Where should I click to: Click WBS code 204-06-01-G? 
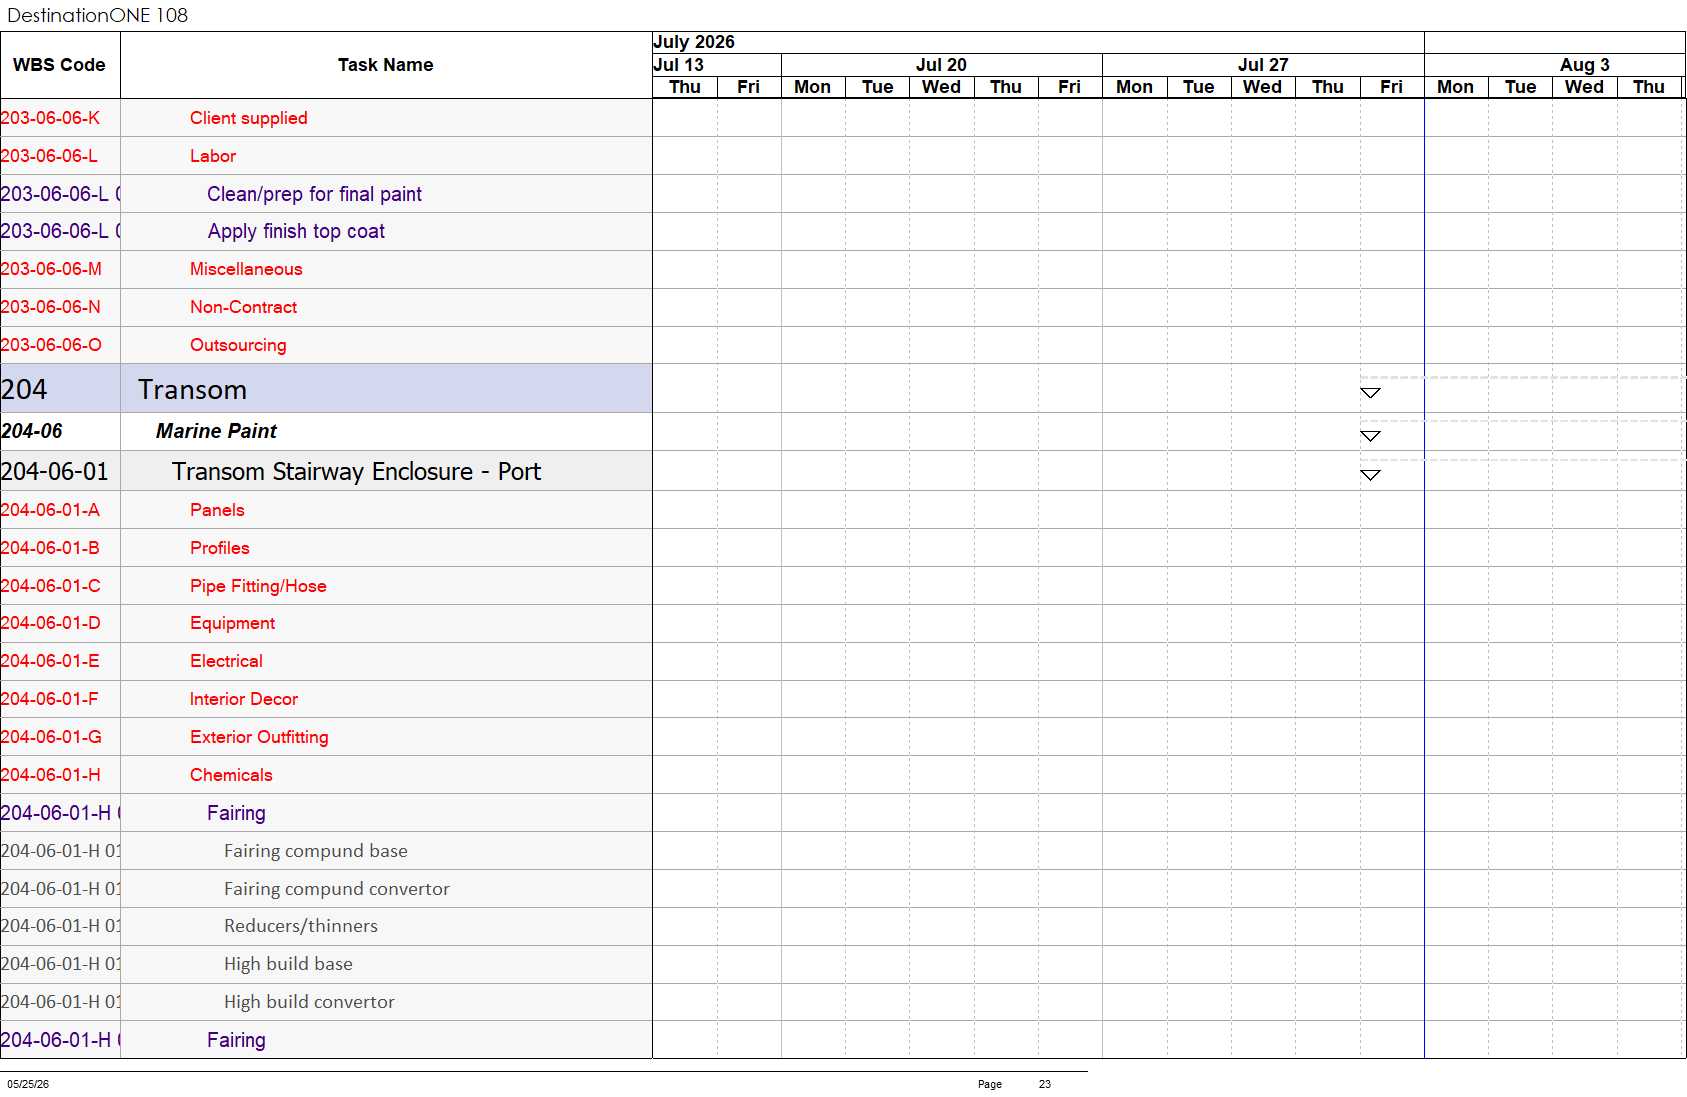pyautogui.click(x=51, y=737)
